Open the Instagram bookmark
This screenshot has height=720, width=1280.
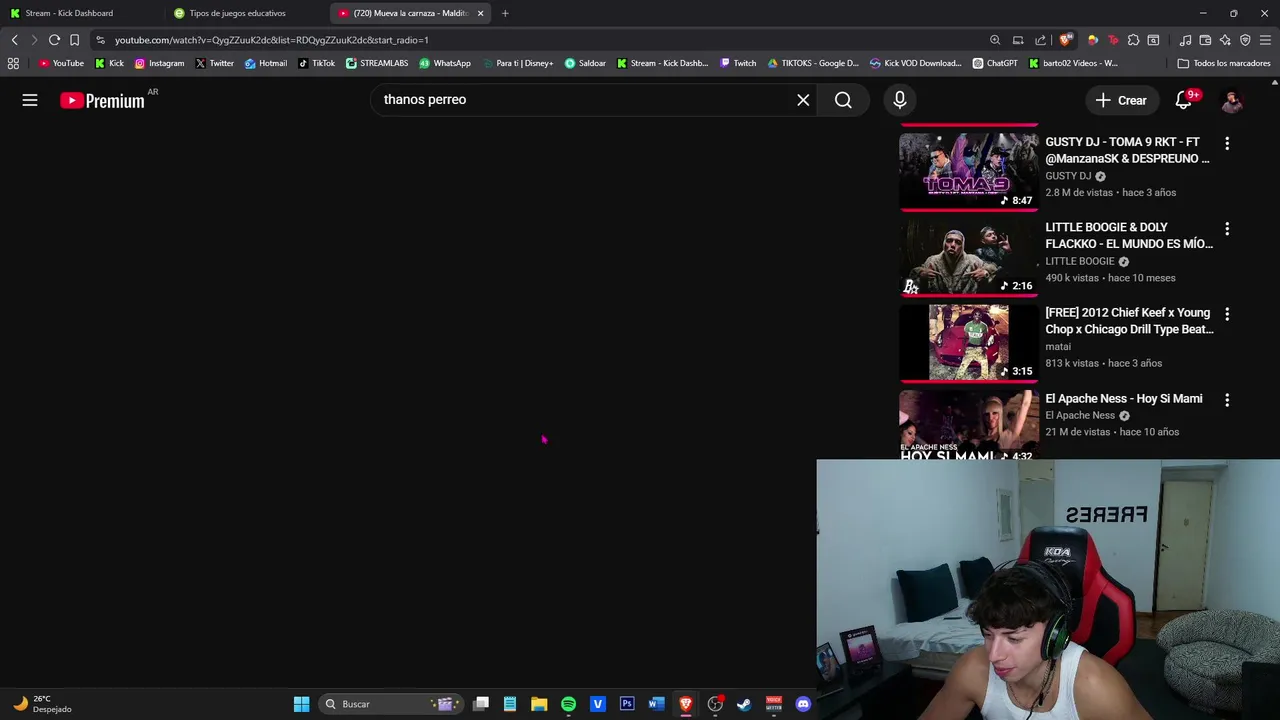(159, 63)
